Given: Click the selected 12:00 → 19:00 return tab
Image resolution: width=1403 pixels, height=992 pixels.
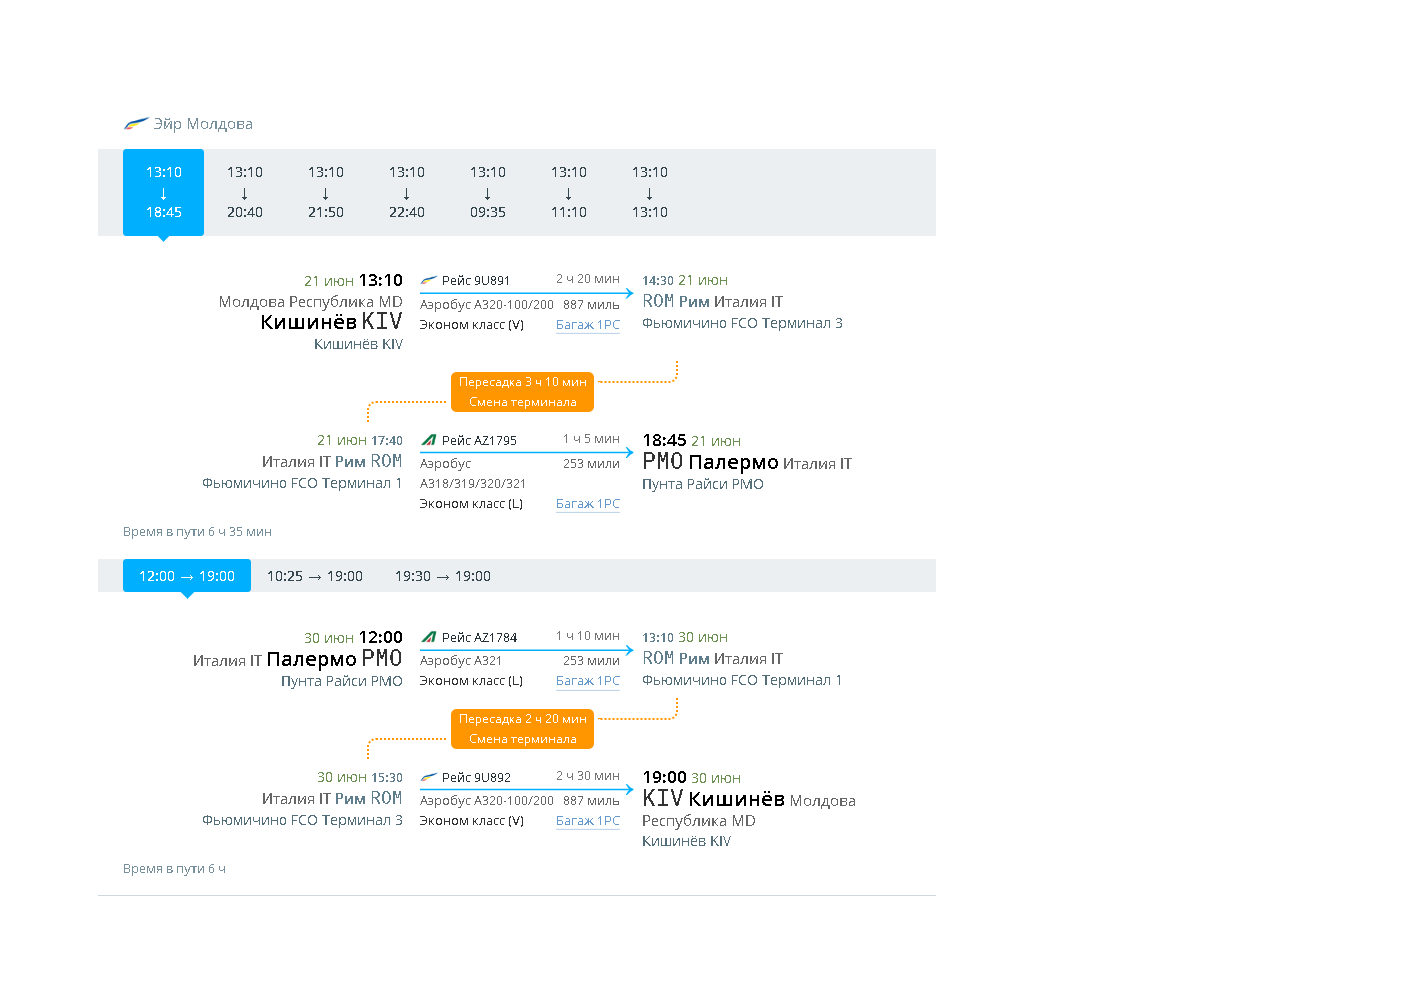Looking at the screenshot, I should click(187, 576).
